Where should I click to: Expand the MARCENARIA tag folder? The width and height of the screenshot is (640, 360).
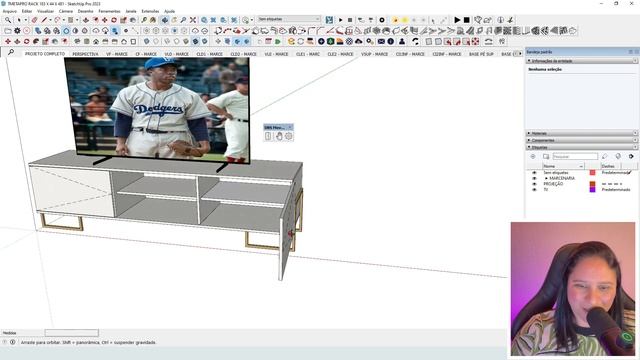(547, 178)
